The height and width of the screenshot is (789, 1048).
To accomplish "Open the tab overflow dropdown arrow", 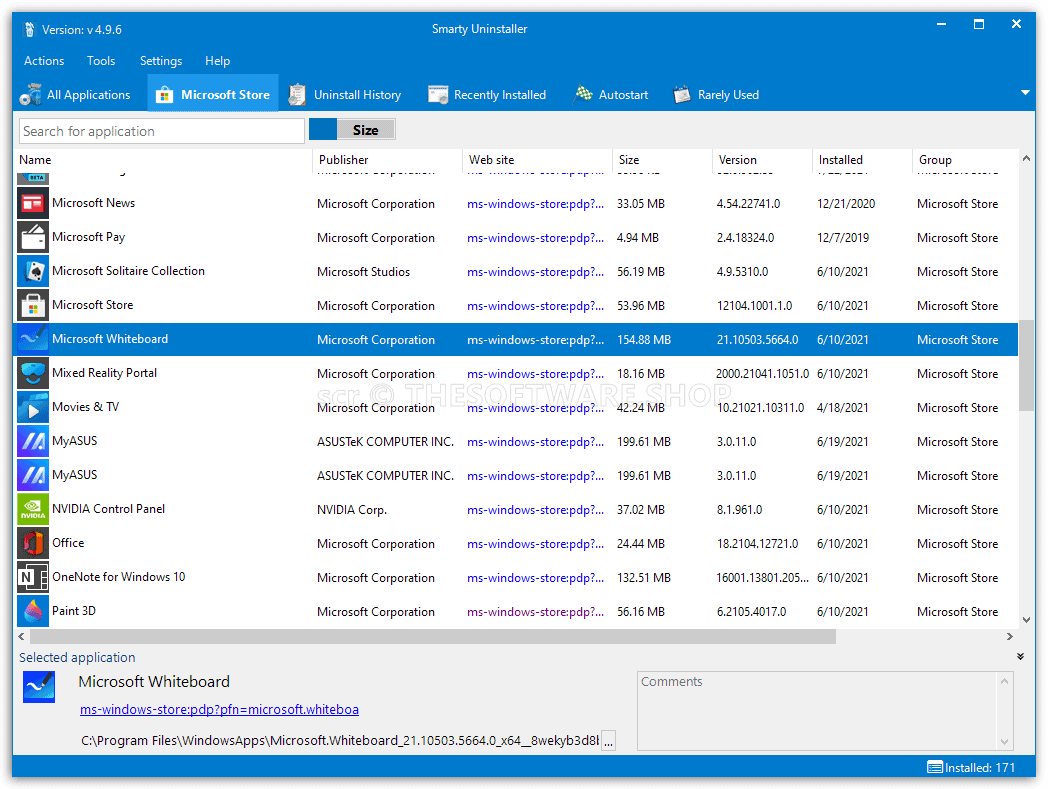I will (x=1025, y=93).
